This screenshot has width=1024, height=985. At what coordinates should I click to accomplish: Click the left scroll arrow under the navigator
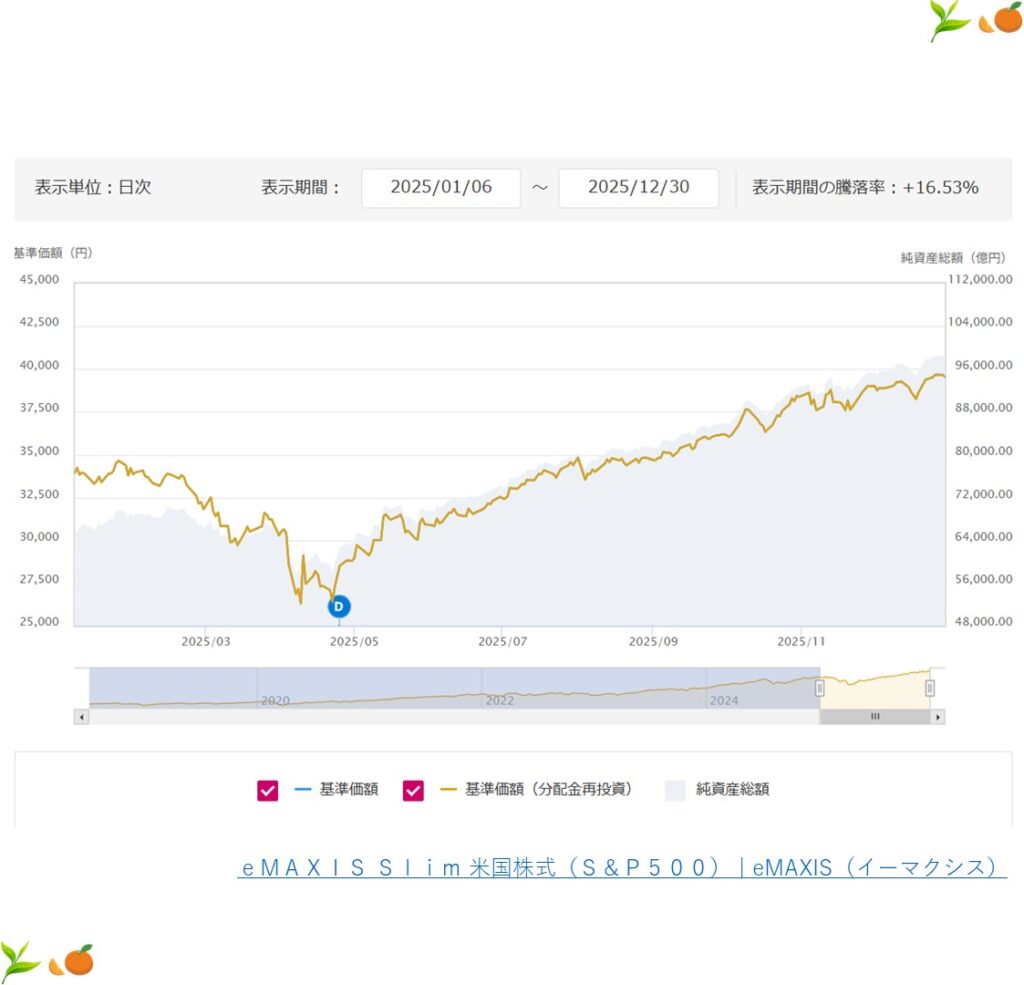82,717
